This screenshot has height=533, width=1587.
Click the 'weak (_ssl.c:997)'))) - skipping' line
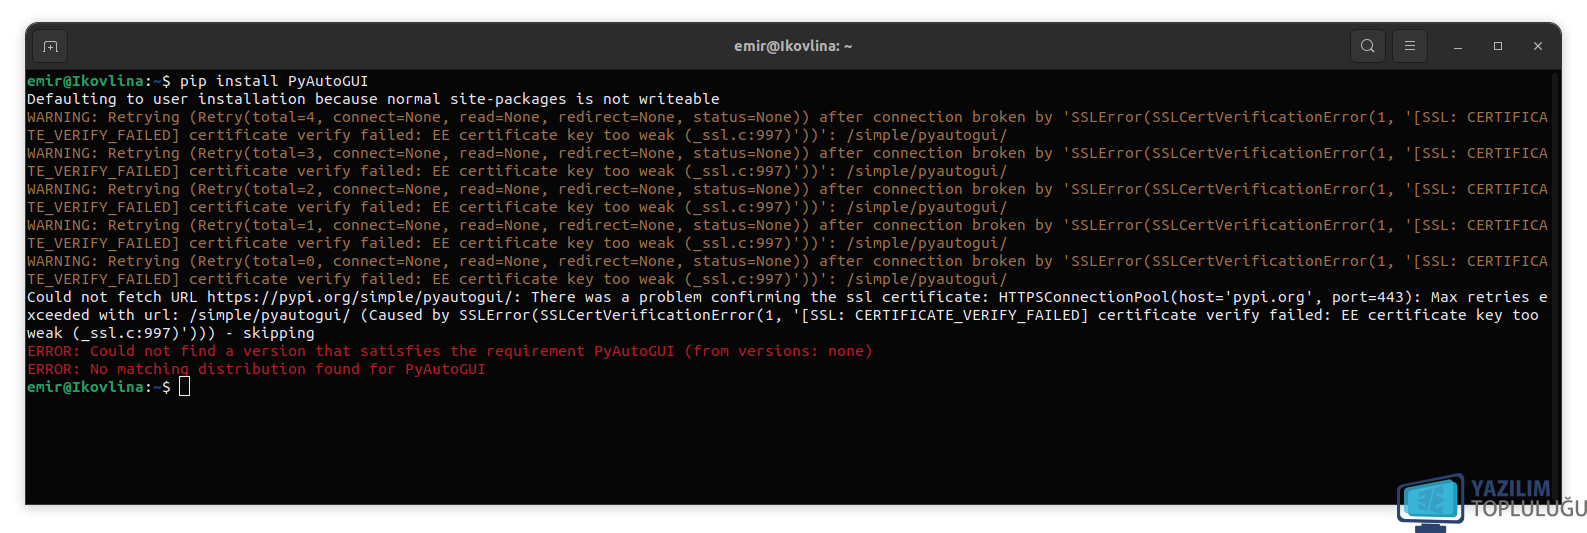pyautogui.click(x=171, y=333)
